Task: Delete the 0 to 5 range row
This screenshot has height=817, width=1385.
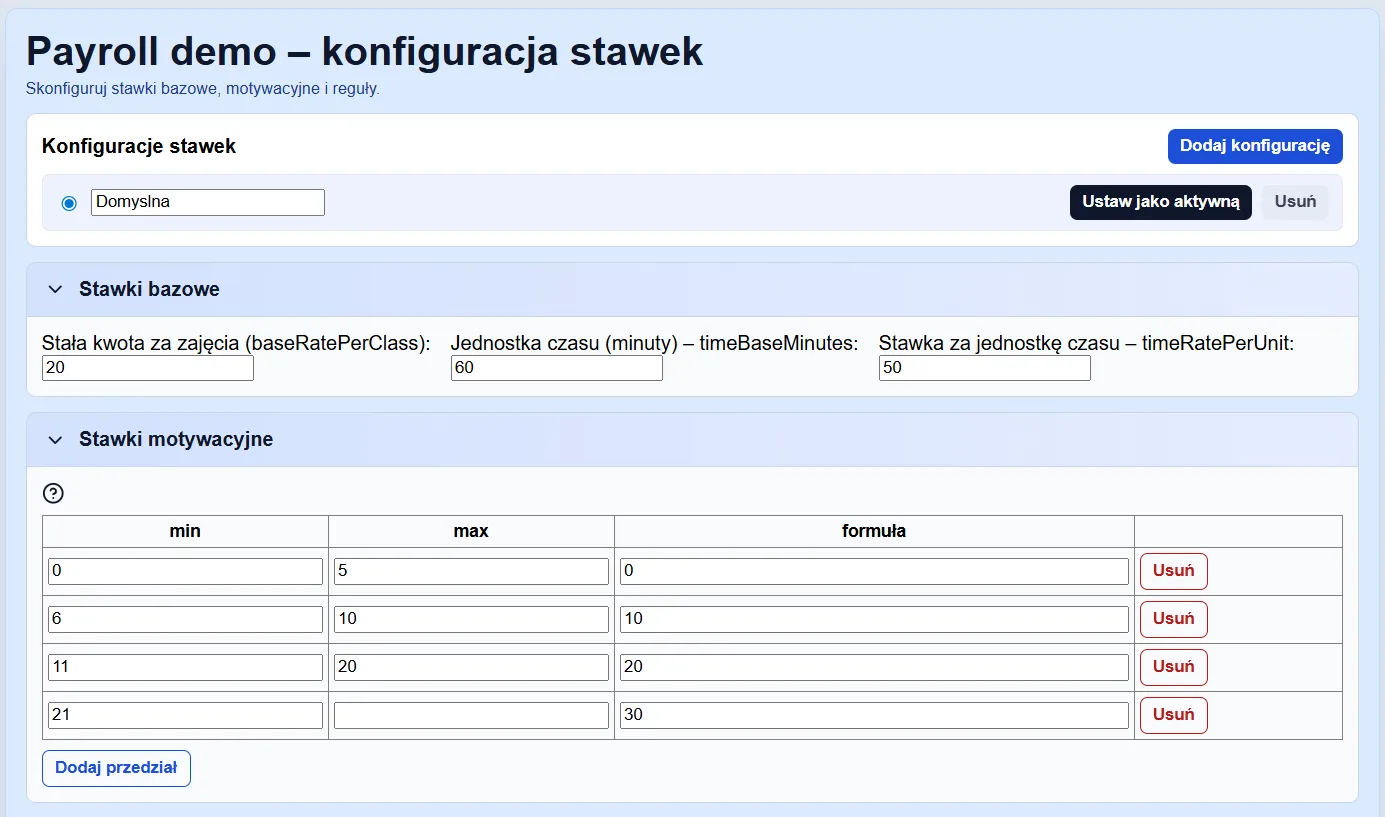Action: (1173, 571)
